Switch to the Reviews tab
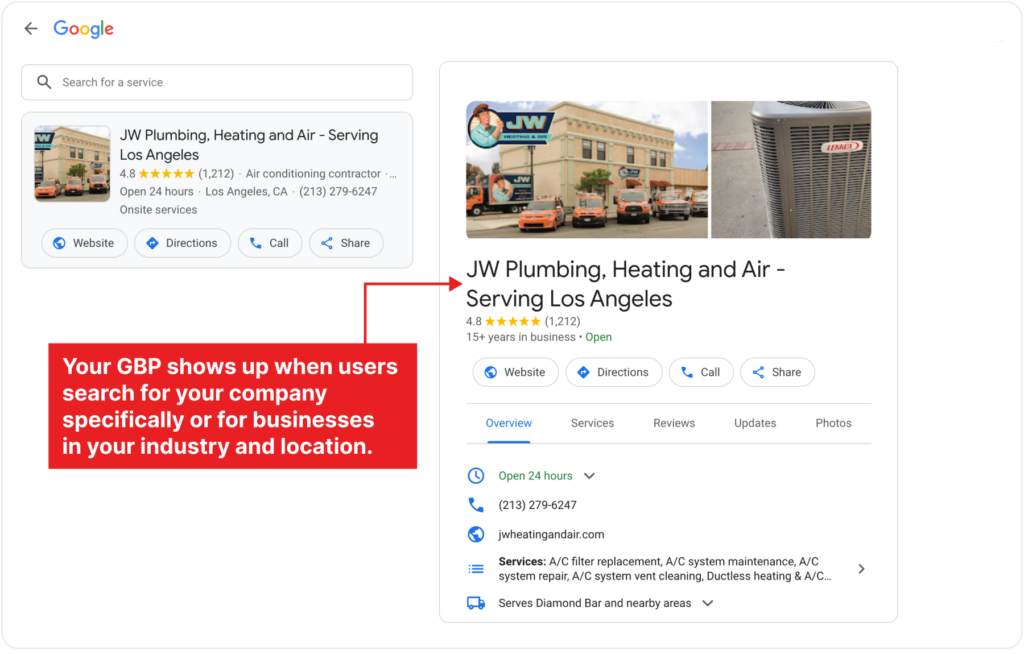Viewport: 1024px width, 654px height. pos(673,422)
